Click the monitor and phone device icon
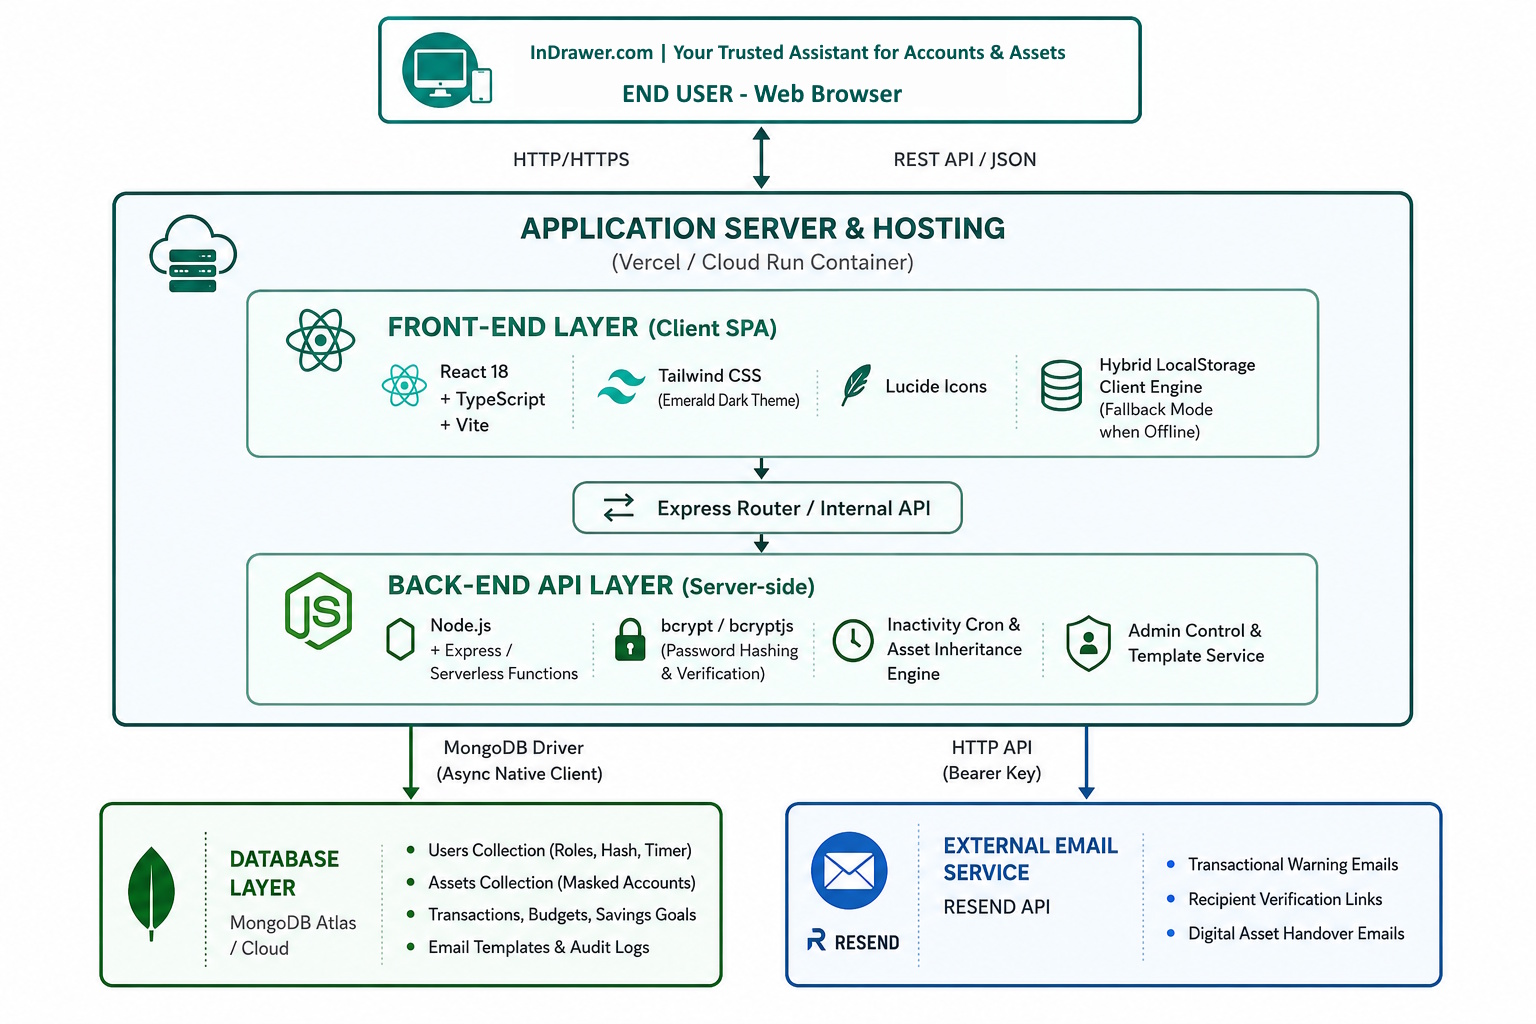The image size is (1536, 1024). [446, 70]
